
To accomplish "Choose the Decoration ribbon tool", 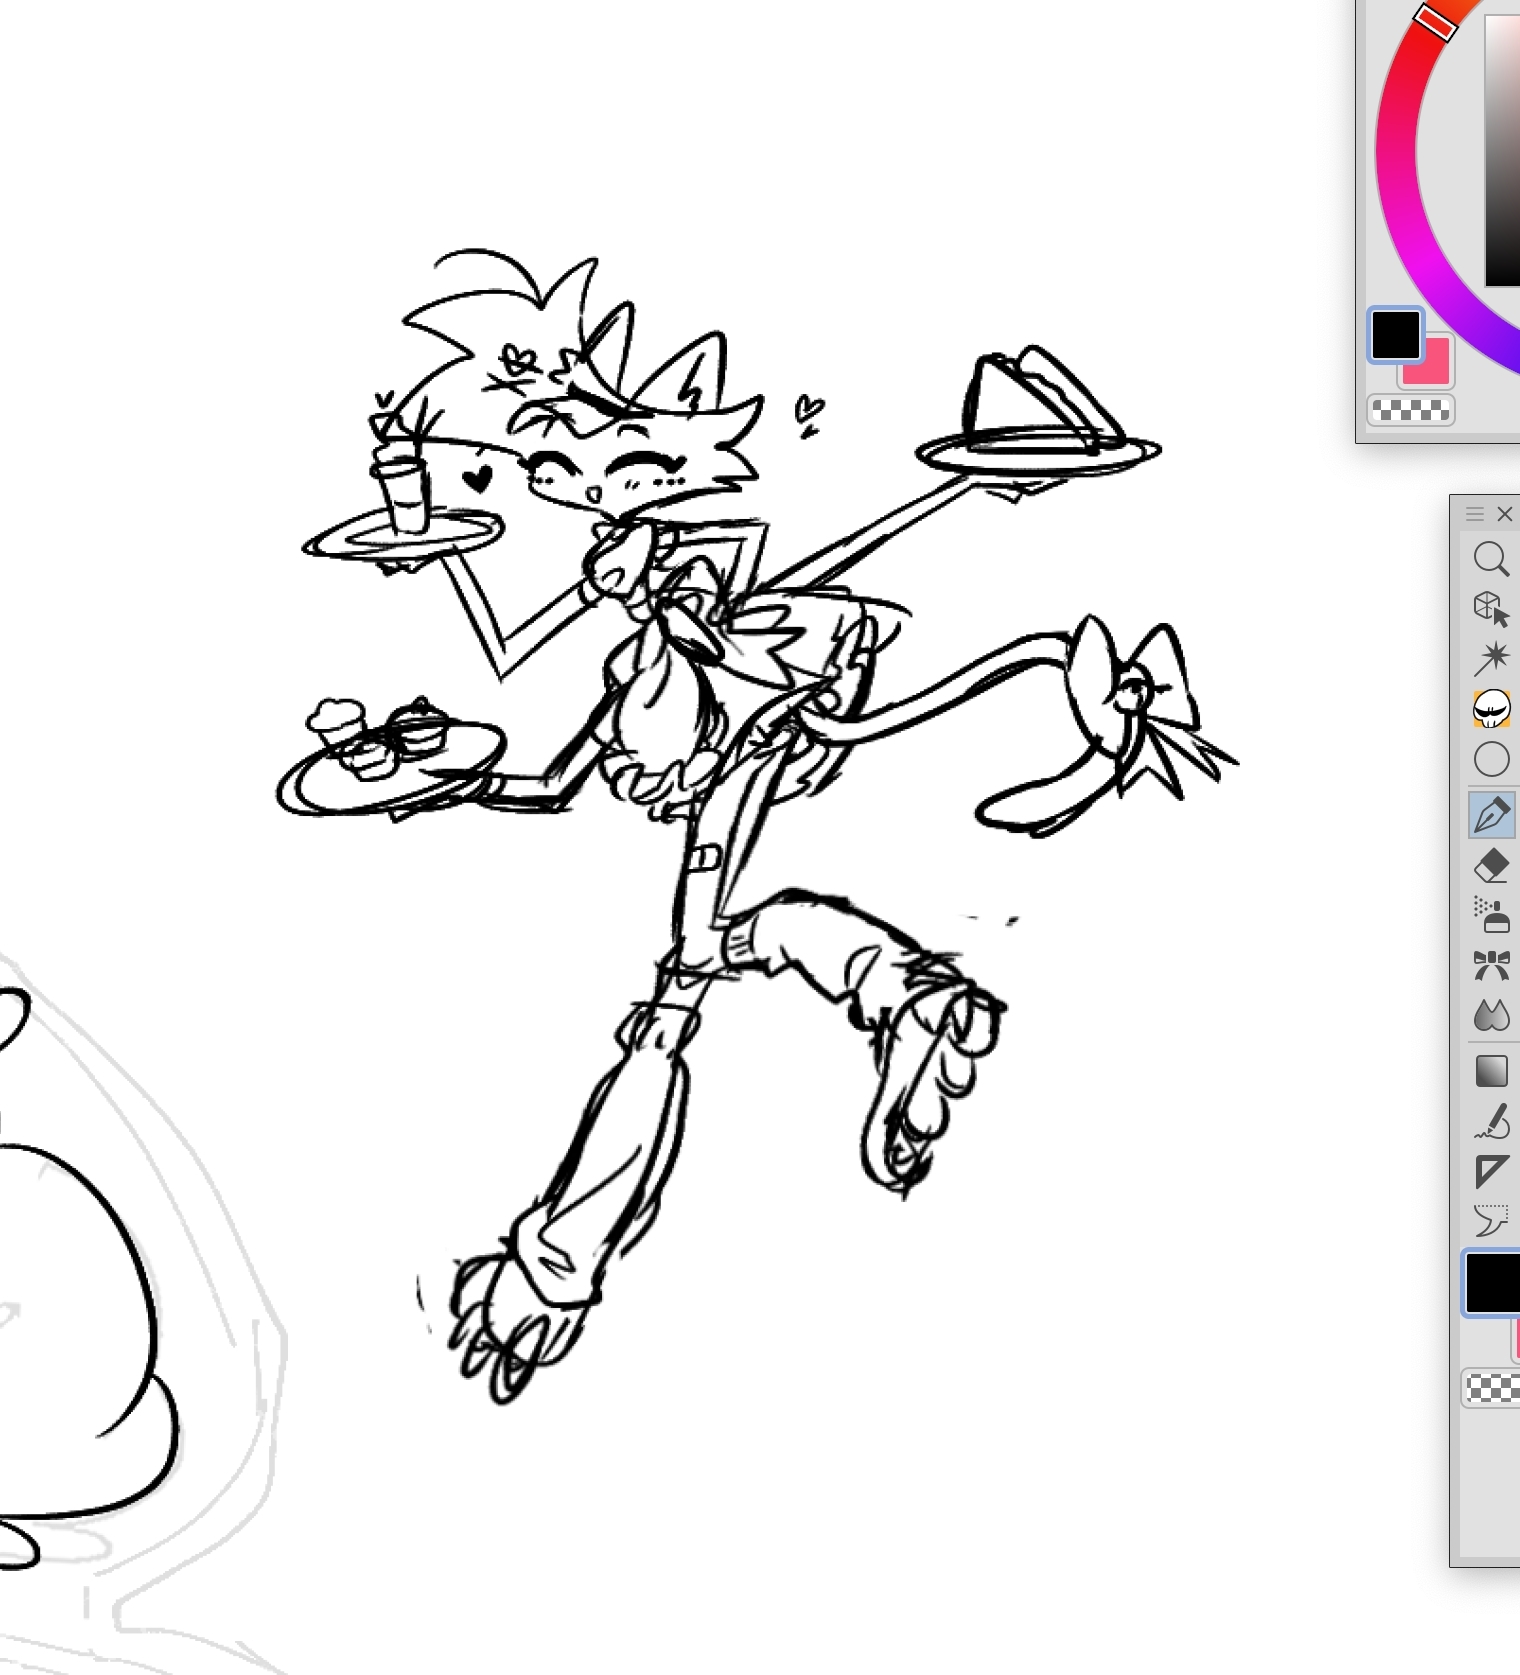I will point(1491,966).
